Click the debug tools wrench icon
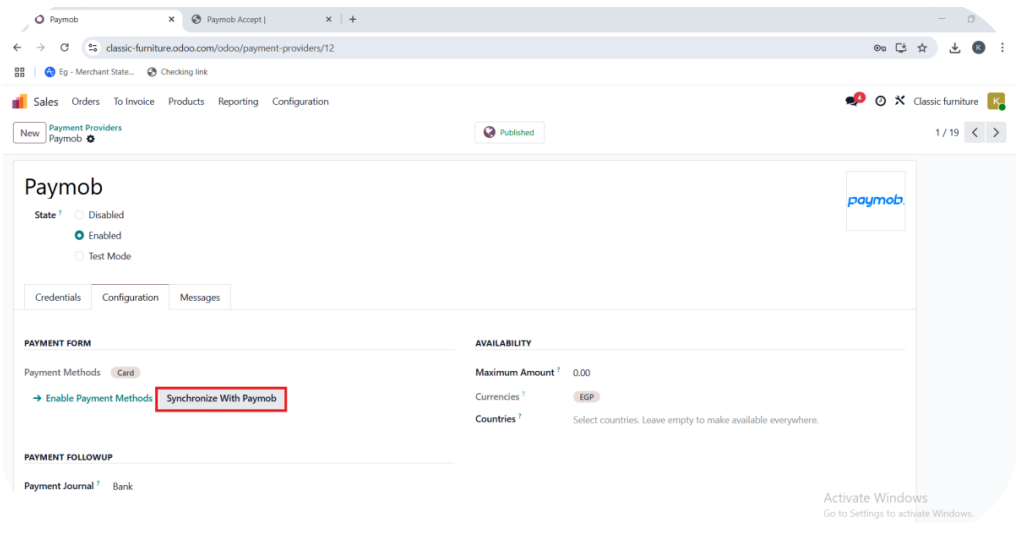 click(899, 101)
